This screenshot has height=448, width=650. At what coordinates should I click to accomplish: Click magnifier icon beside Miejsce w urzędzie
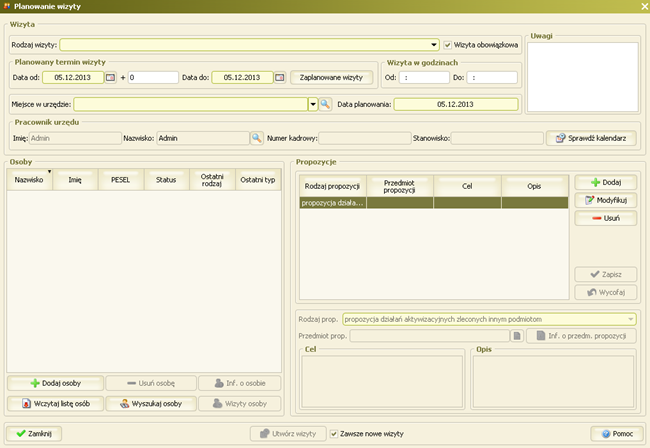(x=325, y=104)
